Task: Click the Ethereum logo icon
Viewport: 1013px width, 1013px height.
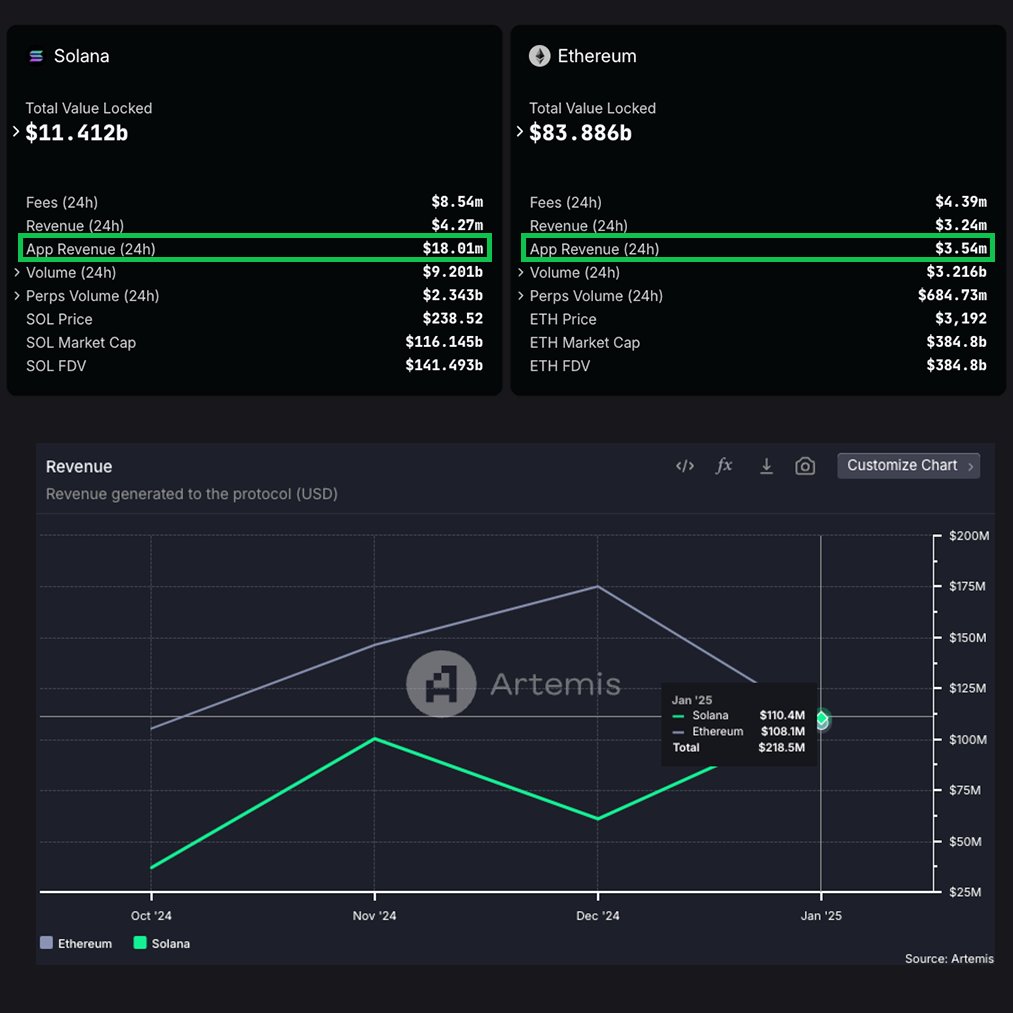Action: click(x=541, y=56)
